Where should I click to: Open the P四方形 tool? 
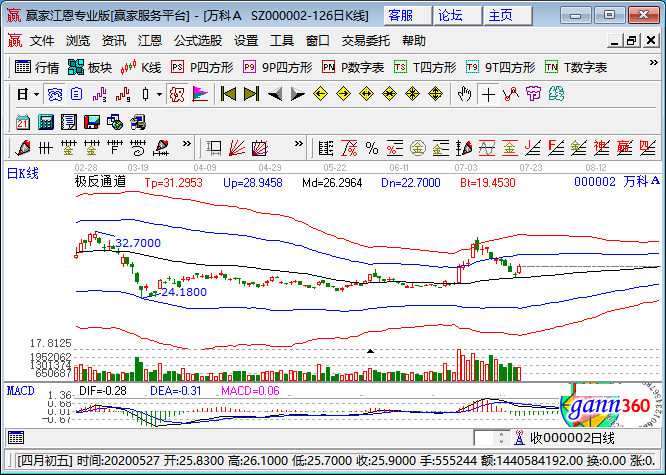pyautogui.click(x=202, y=67)
